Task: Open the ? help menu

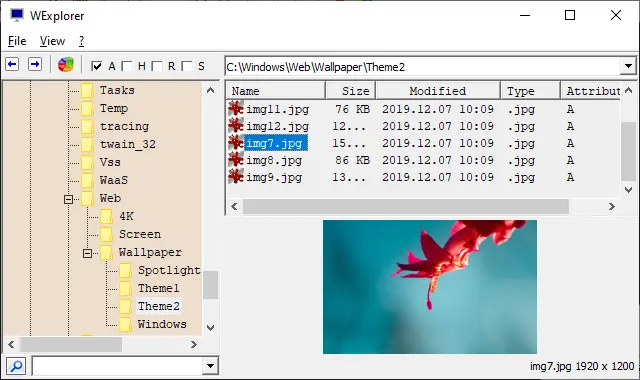Action: pyautogui.click(x=82, y=41)
